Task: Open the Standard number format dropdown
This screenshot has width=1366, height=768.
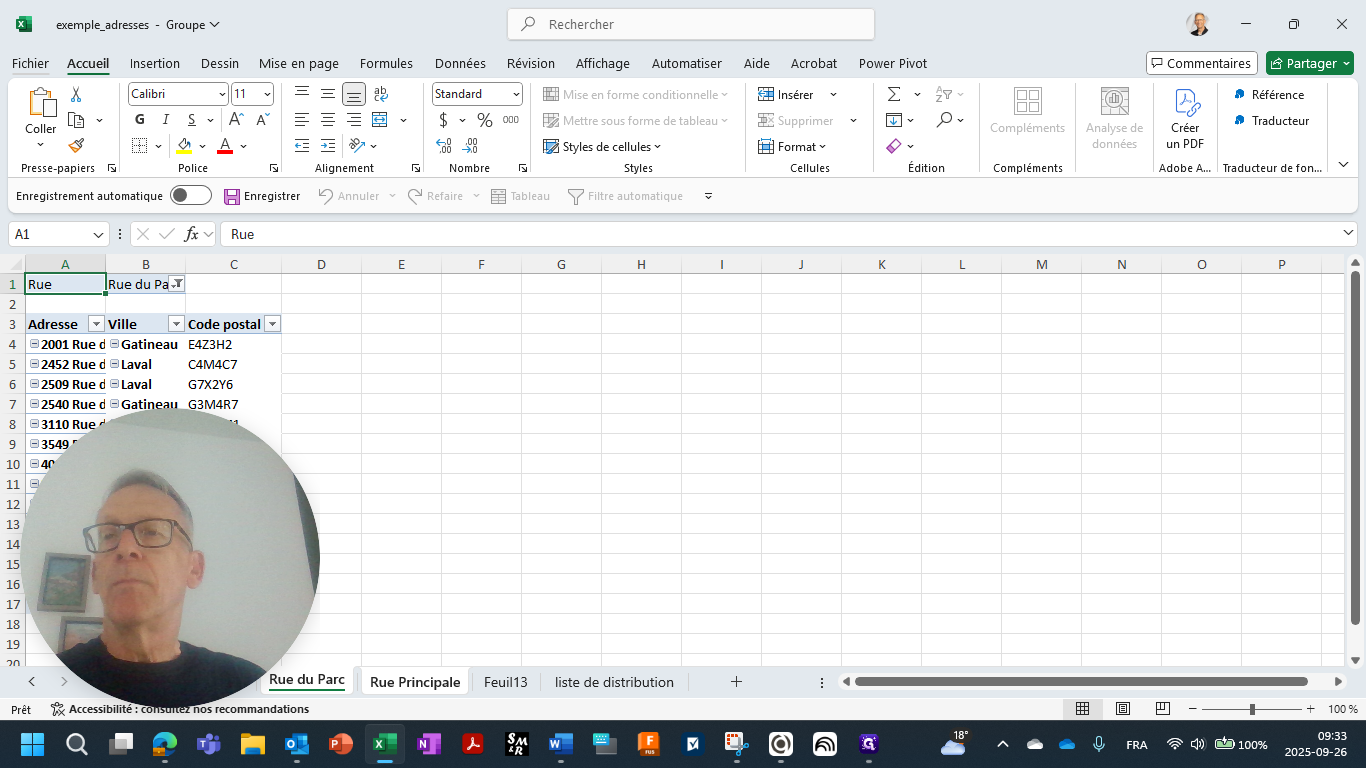Action: point(516,94)
